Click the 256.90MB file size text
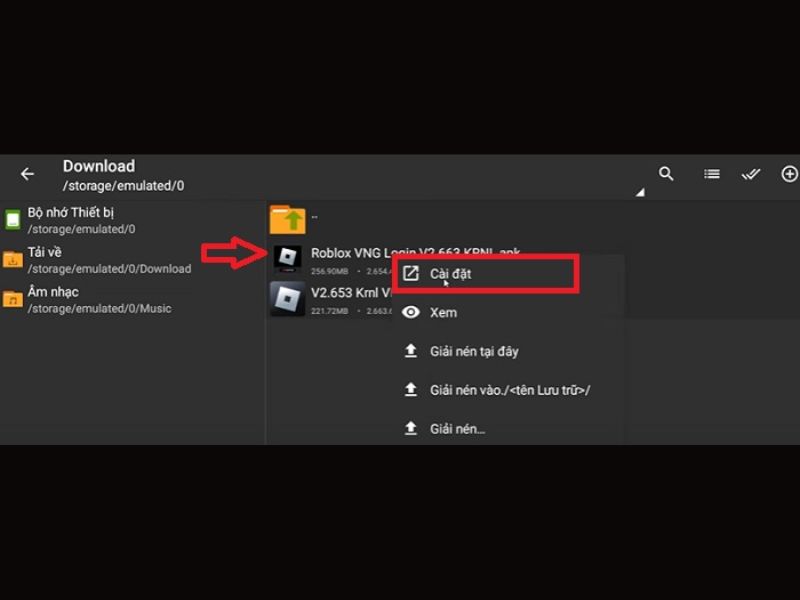 330,271
